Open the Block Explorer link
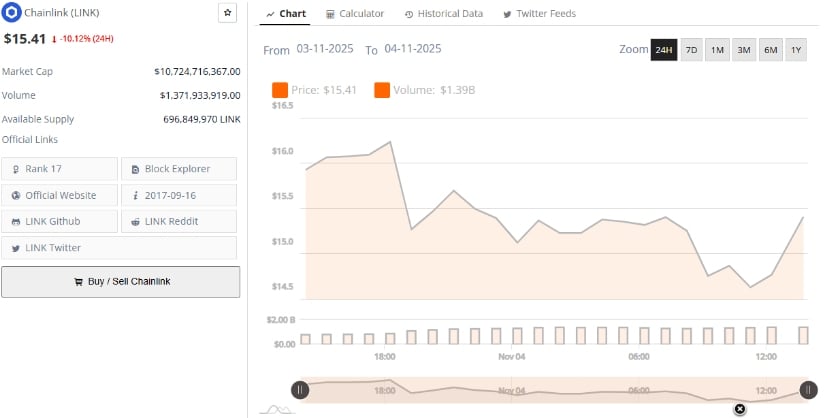 [179, 169]
